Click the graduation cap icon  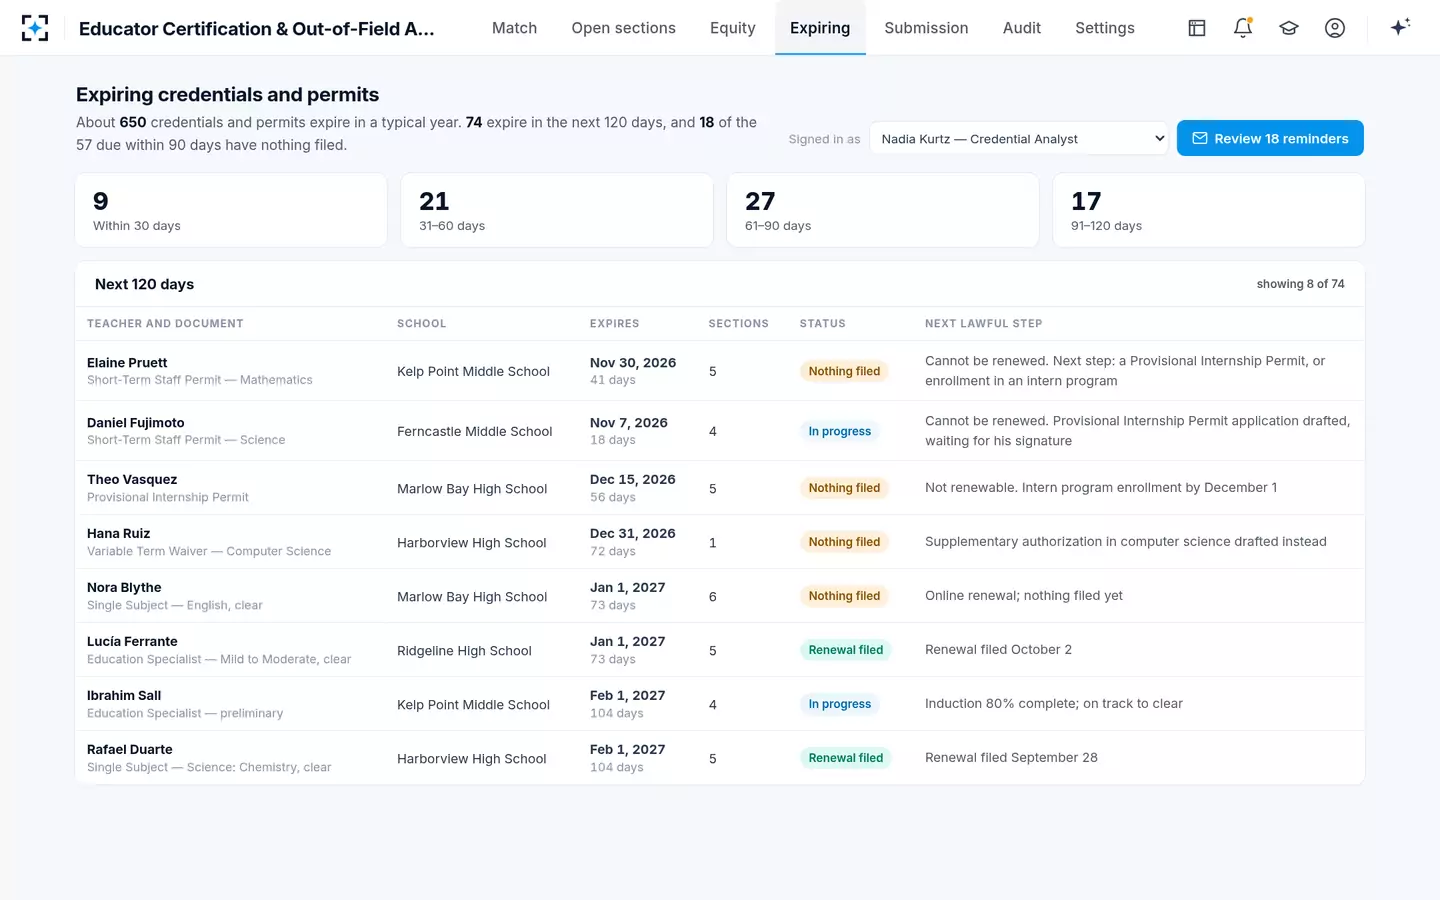click(x=1289, y=28)
